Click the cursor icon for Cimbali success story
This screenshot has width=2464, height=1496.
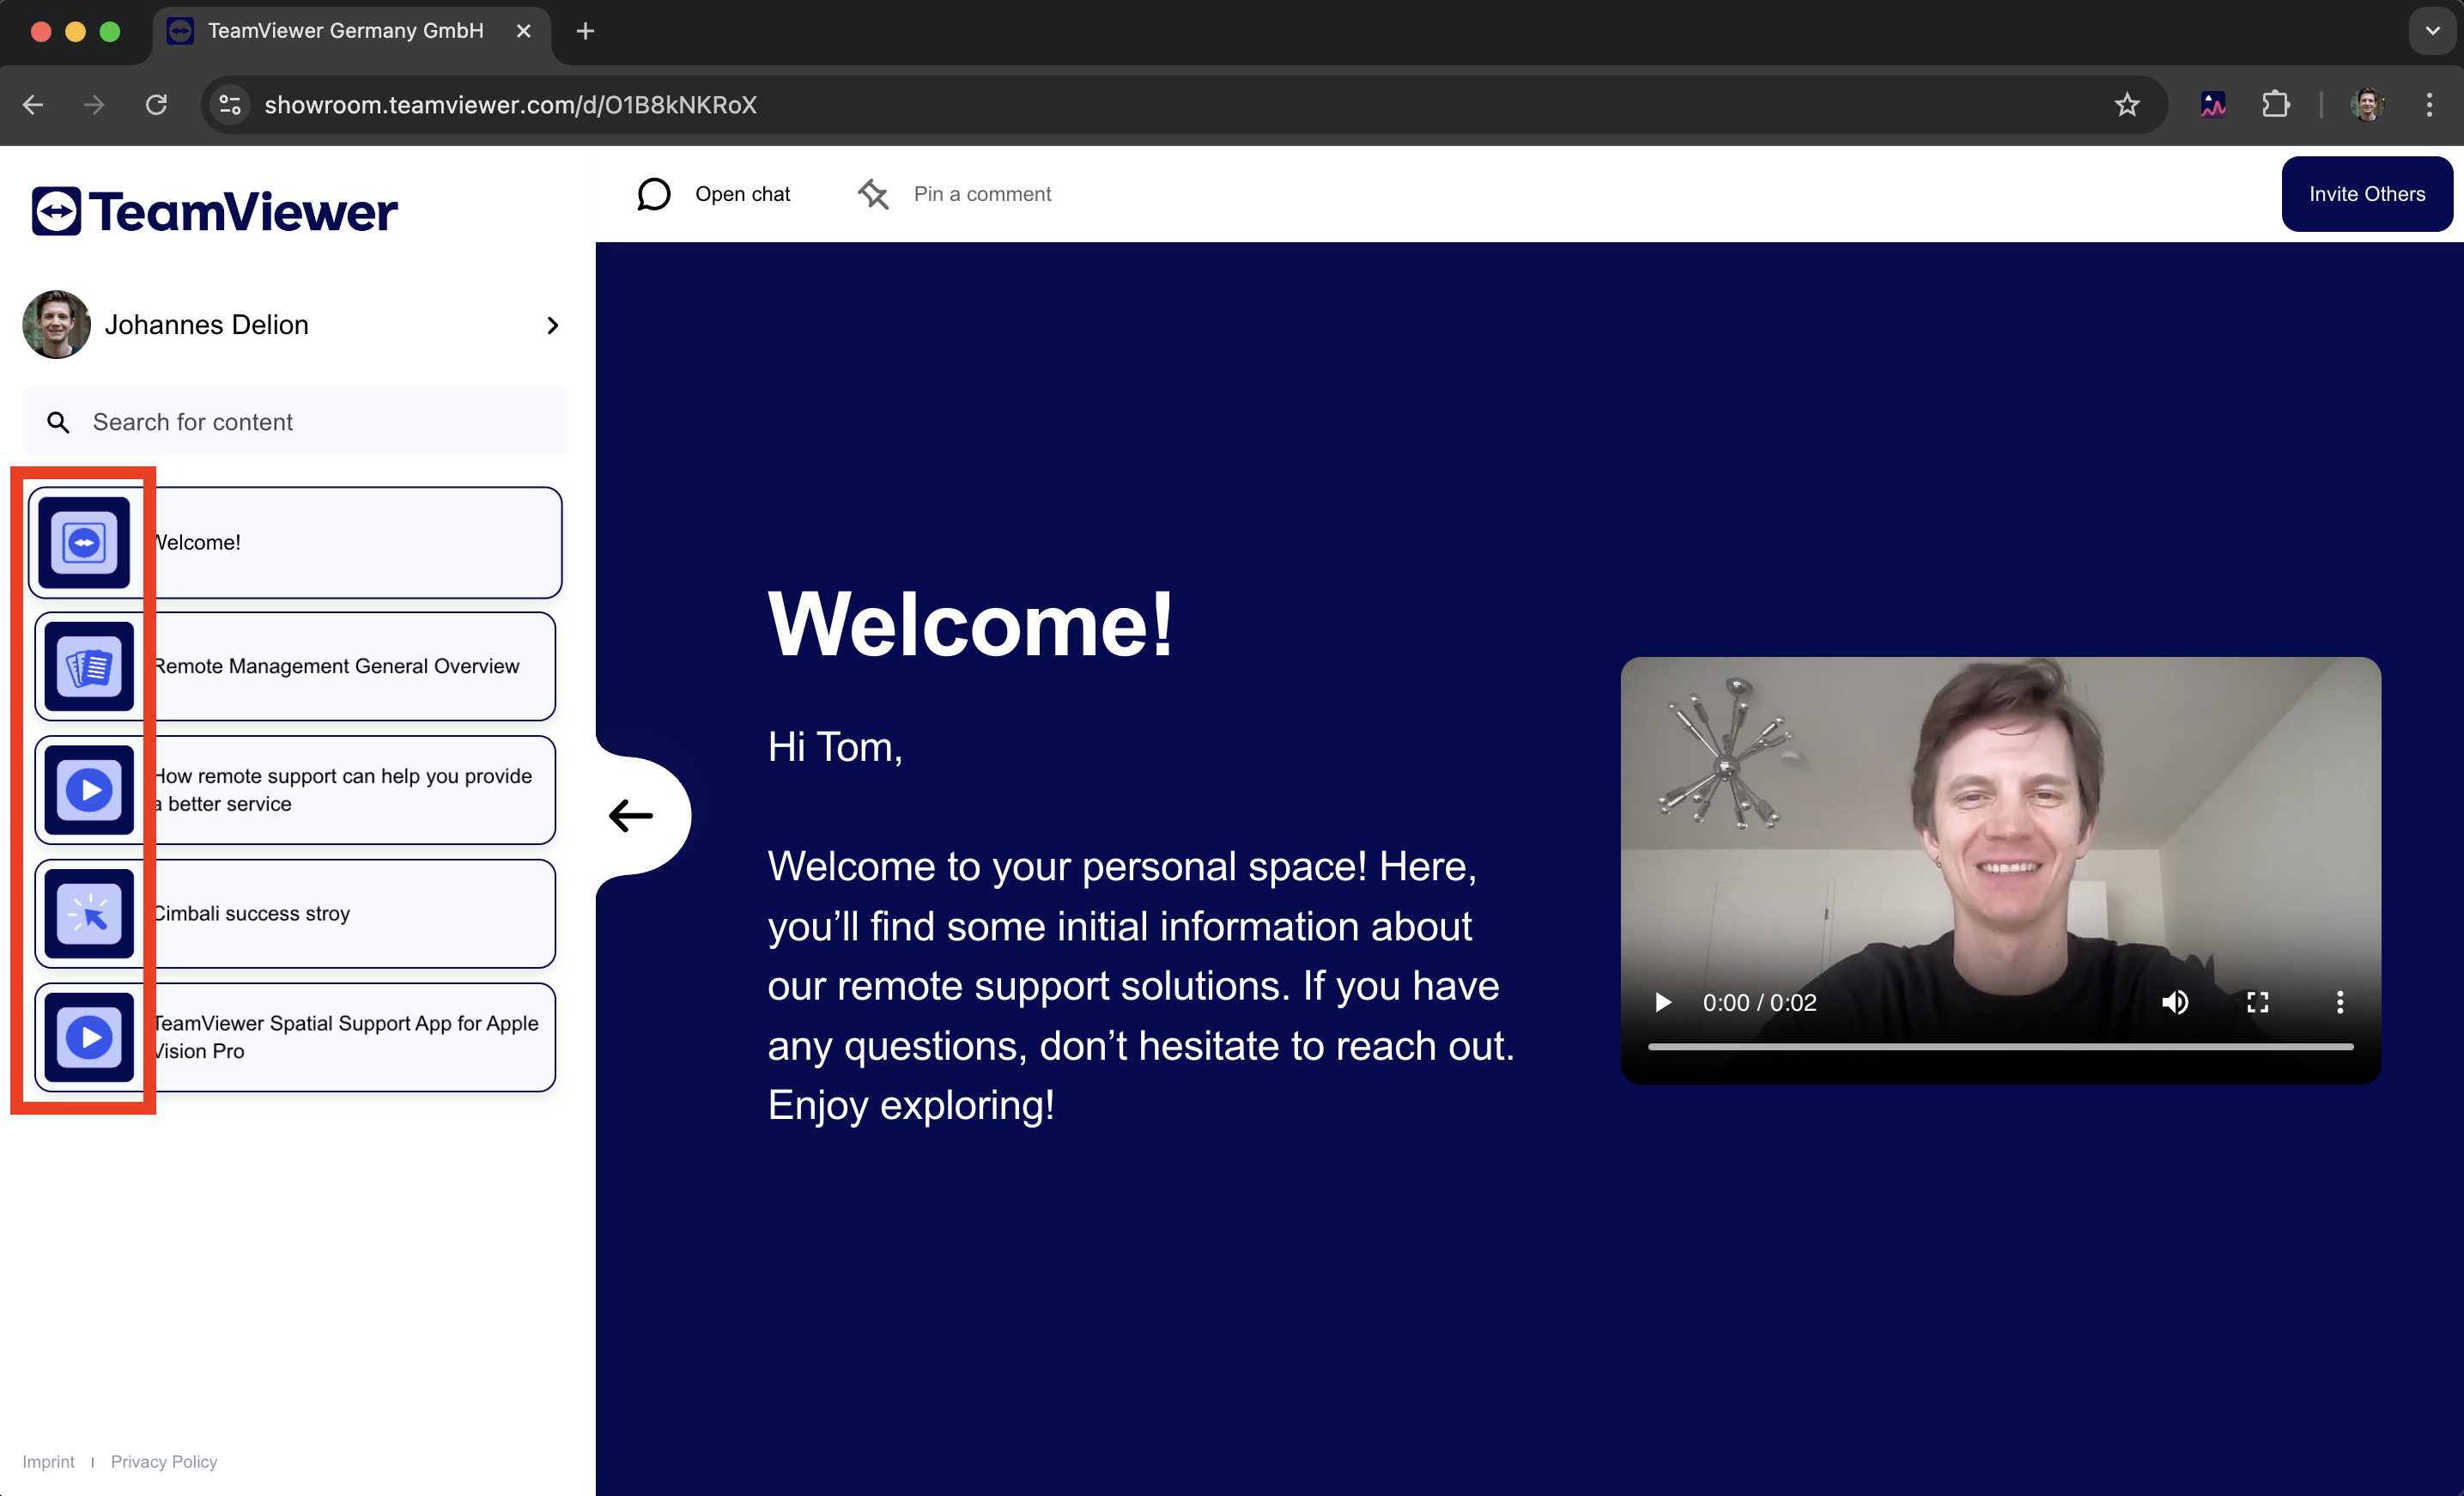89,914
